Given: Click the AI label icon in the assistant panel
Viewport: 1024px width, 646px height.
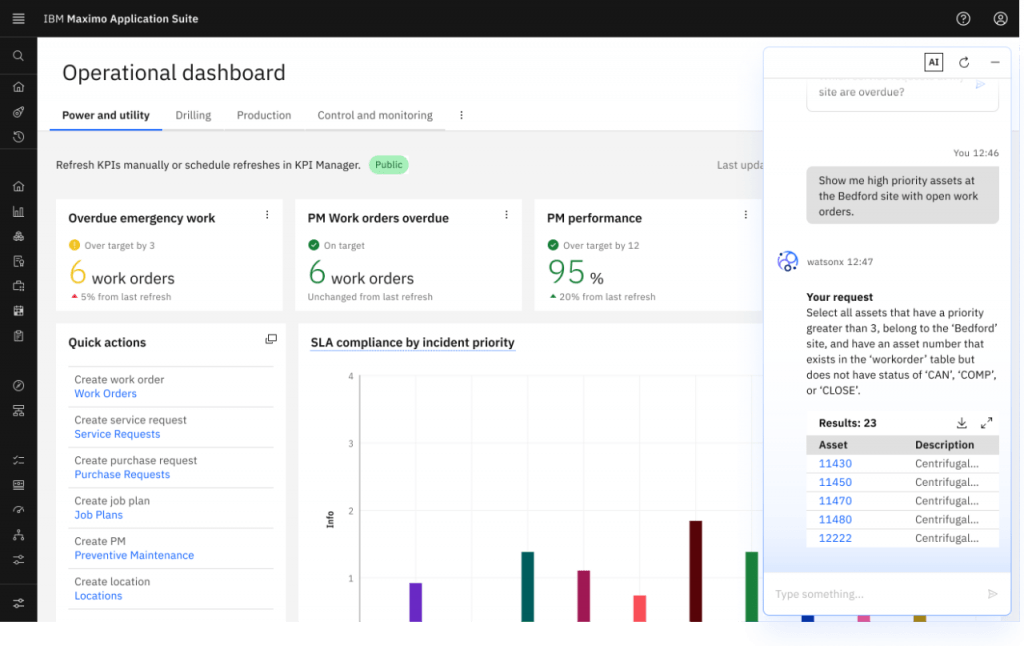Looking at the screenshot, I should tap(933, 61).
